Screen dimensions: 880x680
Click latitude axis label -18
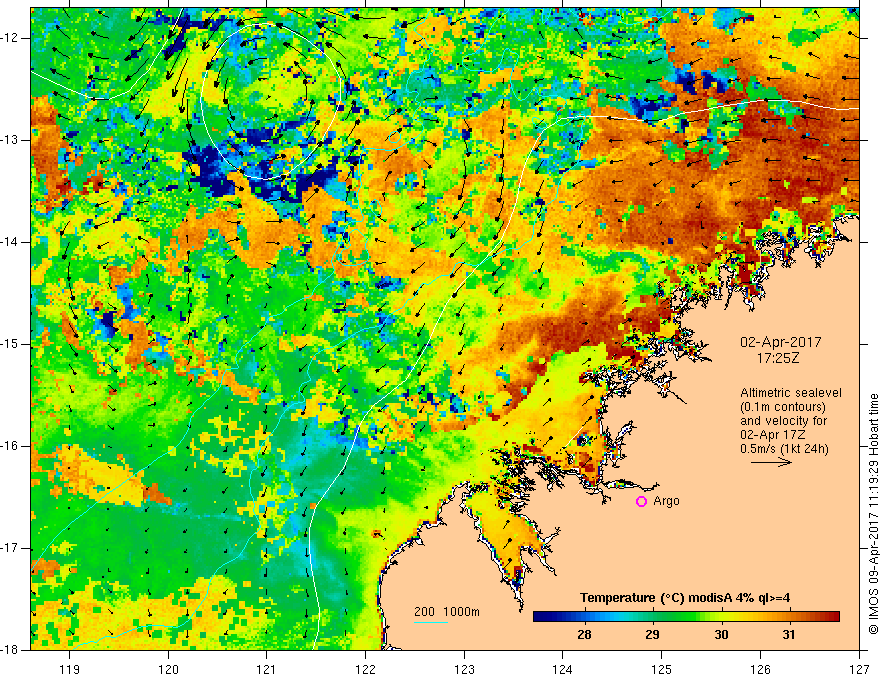[x=11, y=650]
